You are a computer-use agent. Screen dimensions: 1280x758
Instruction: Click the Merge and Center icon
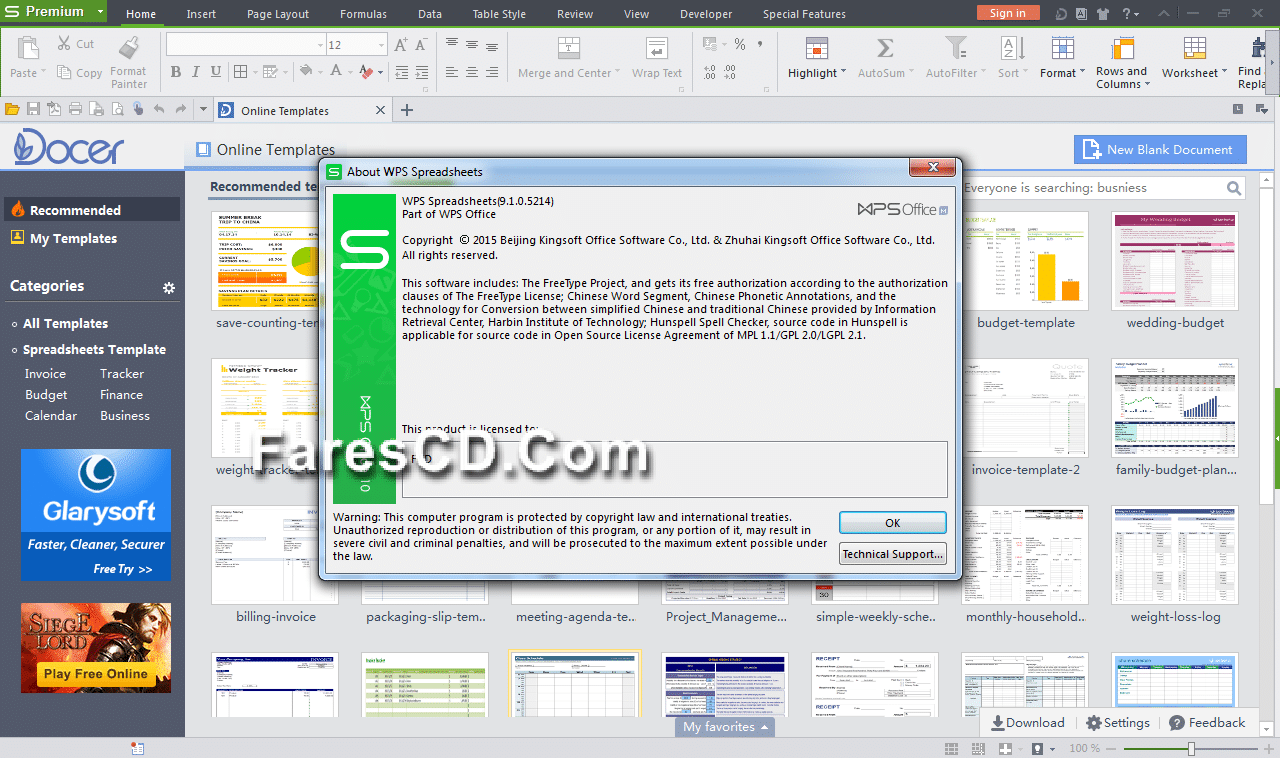coord(568,49)
